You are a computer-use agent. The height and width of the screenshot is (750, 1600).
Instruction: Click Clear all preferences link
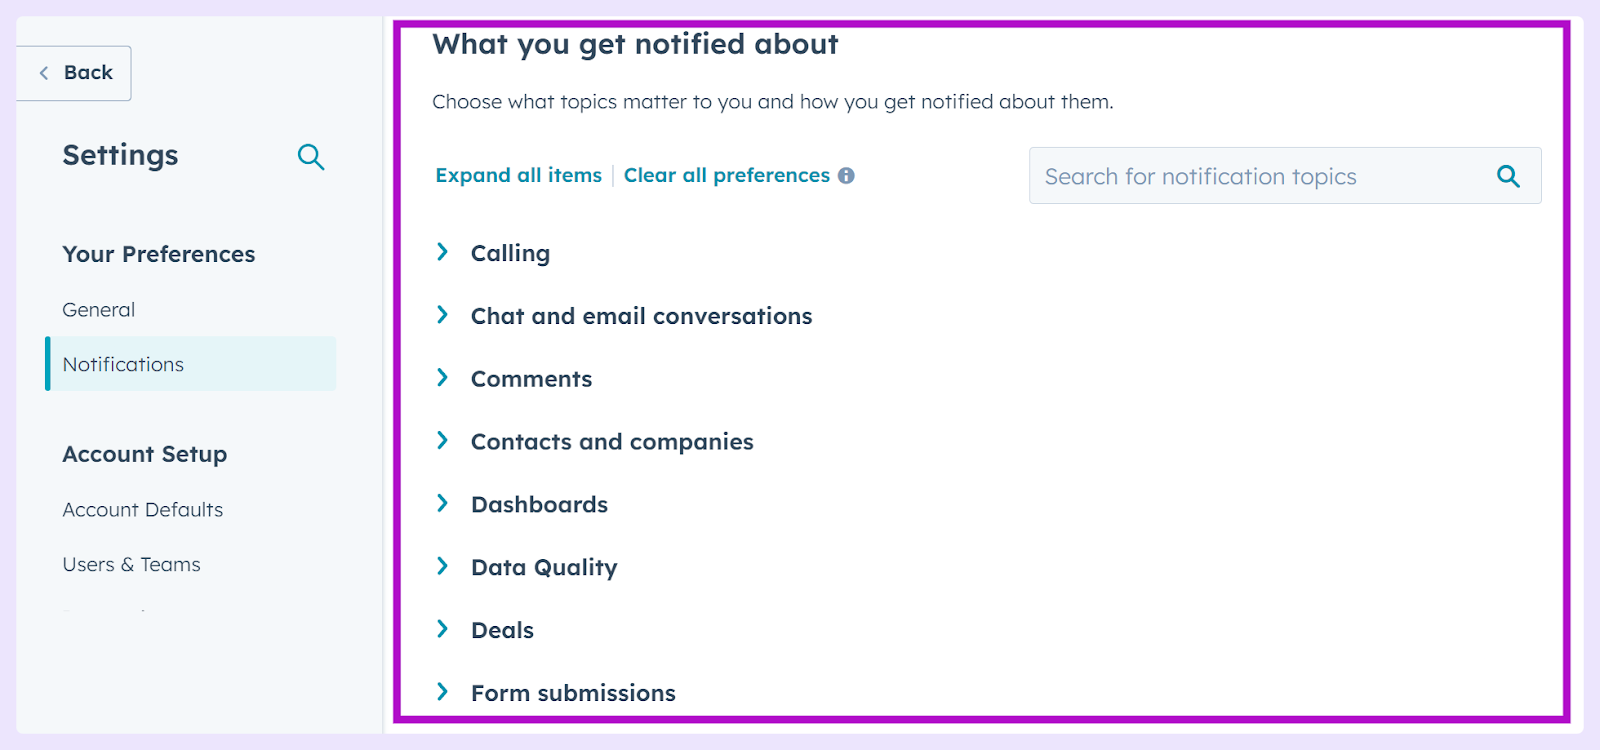(727, 176)
